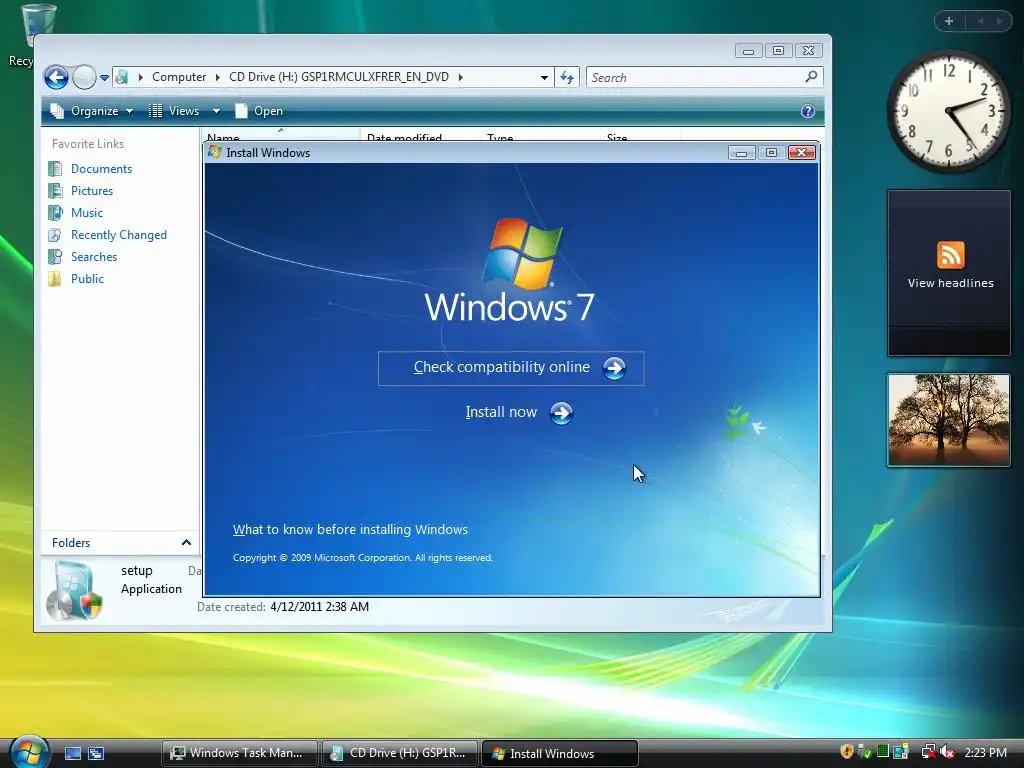
Task: Click the RSS feed orange icon
Action: 950,255
